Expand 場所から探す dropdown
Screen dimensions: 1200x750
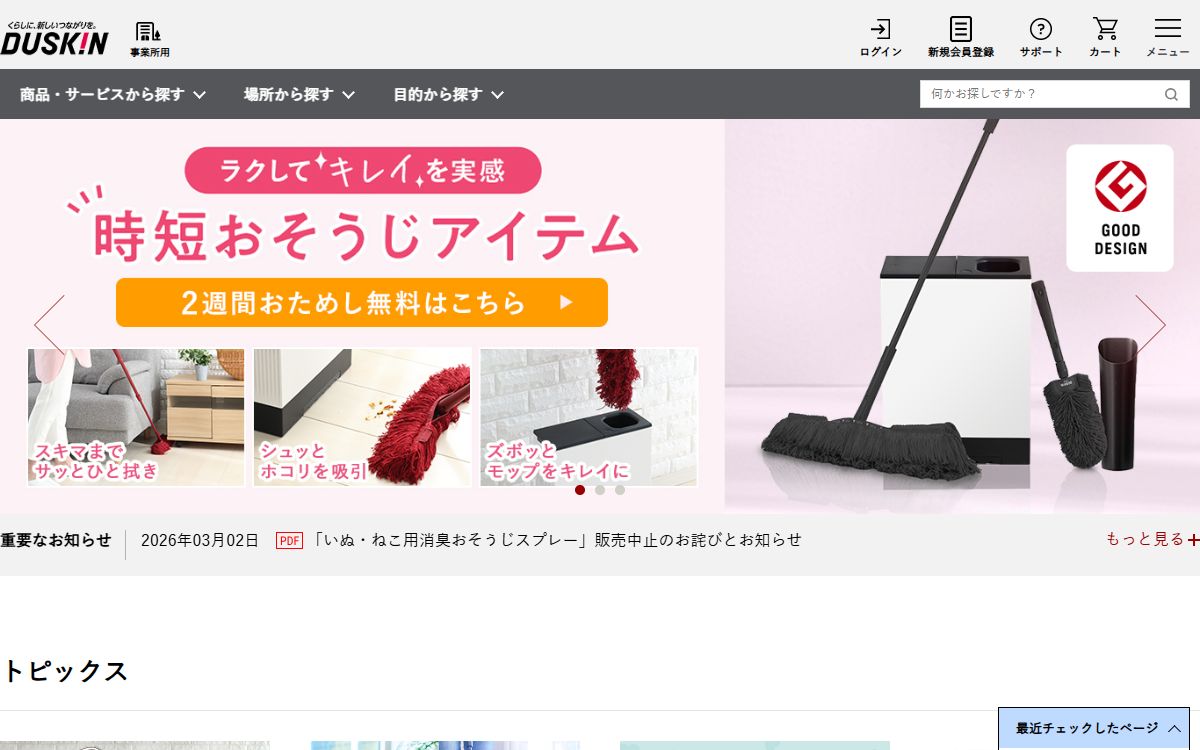click(299, 94)
